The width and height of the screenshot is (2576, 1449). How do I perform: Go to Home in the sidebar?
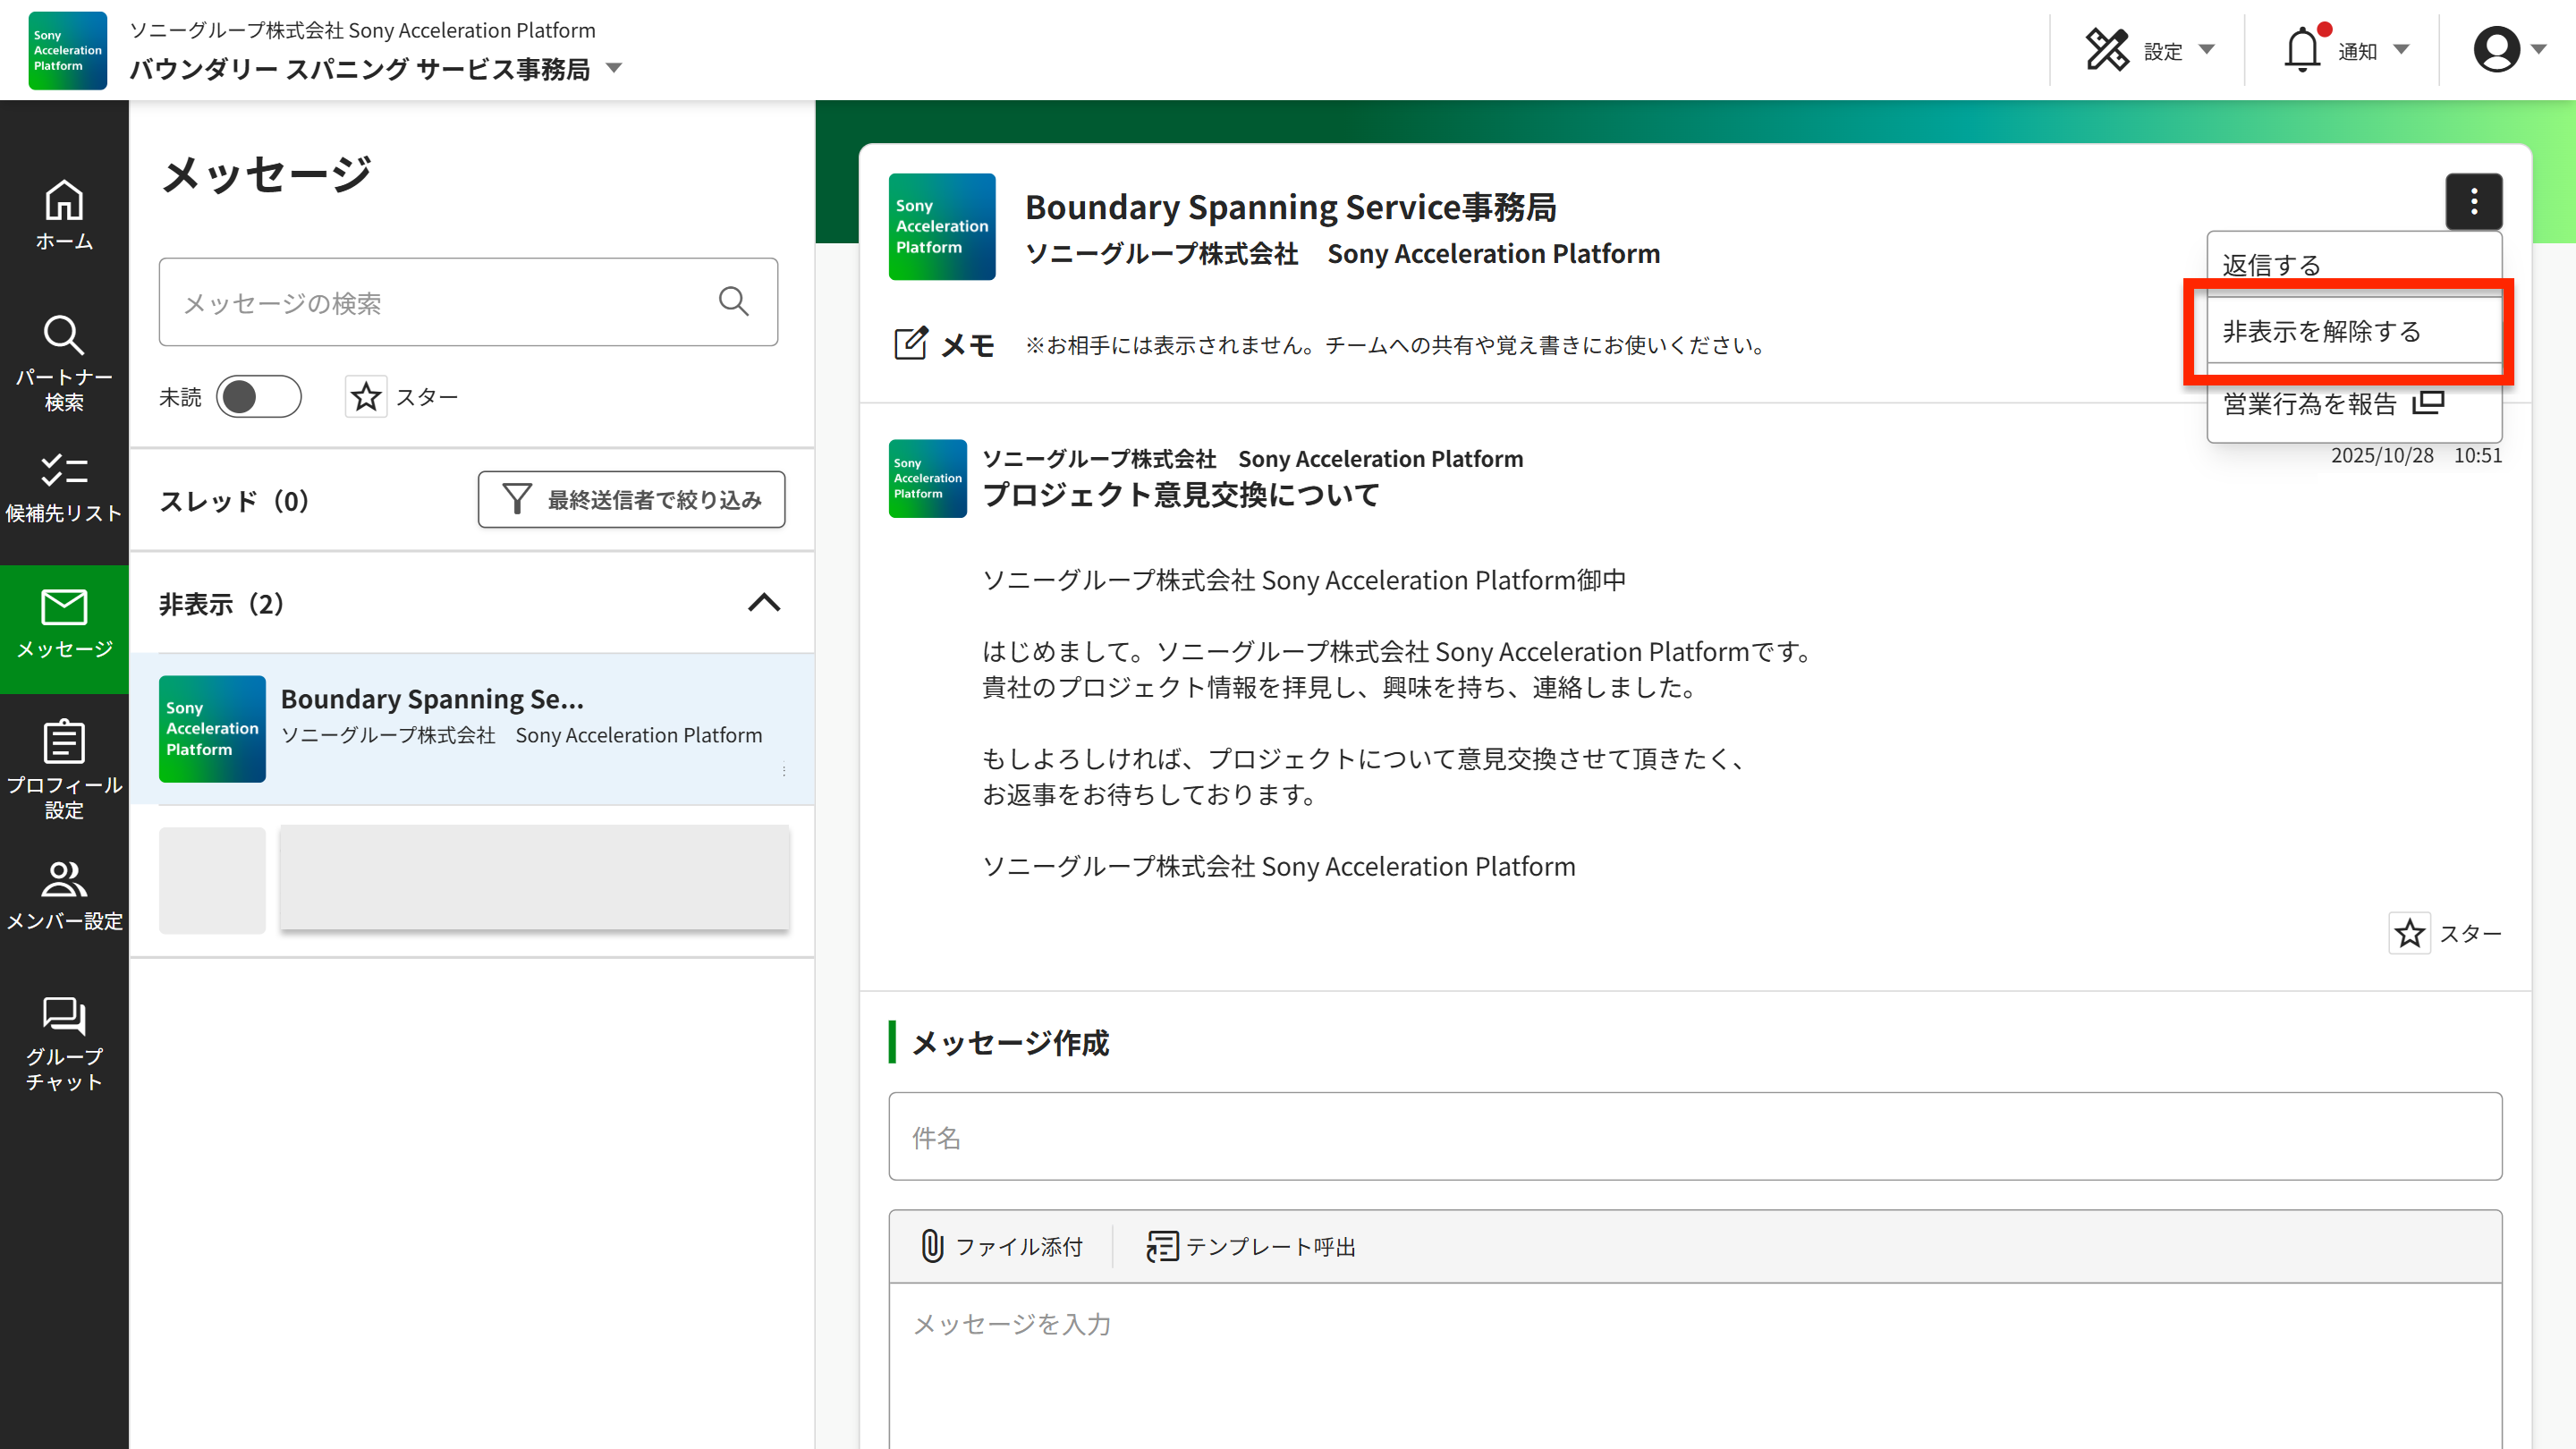(x=64, y=214)
